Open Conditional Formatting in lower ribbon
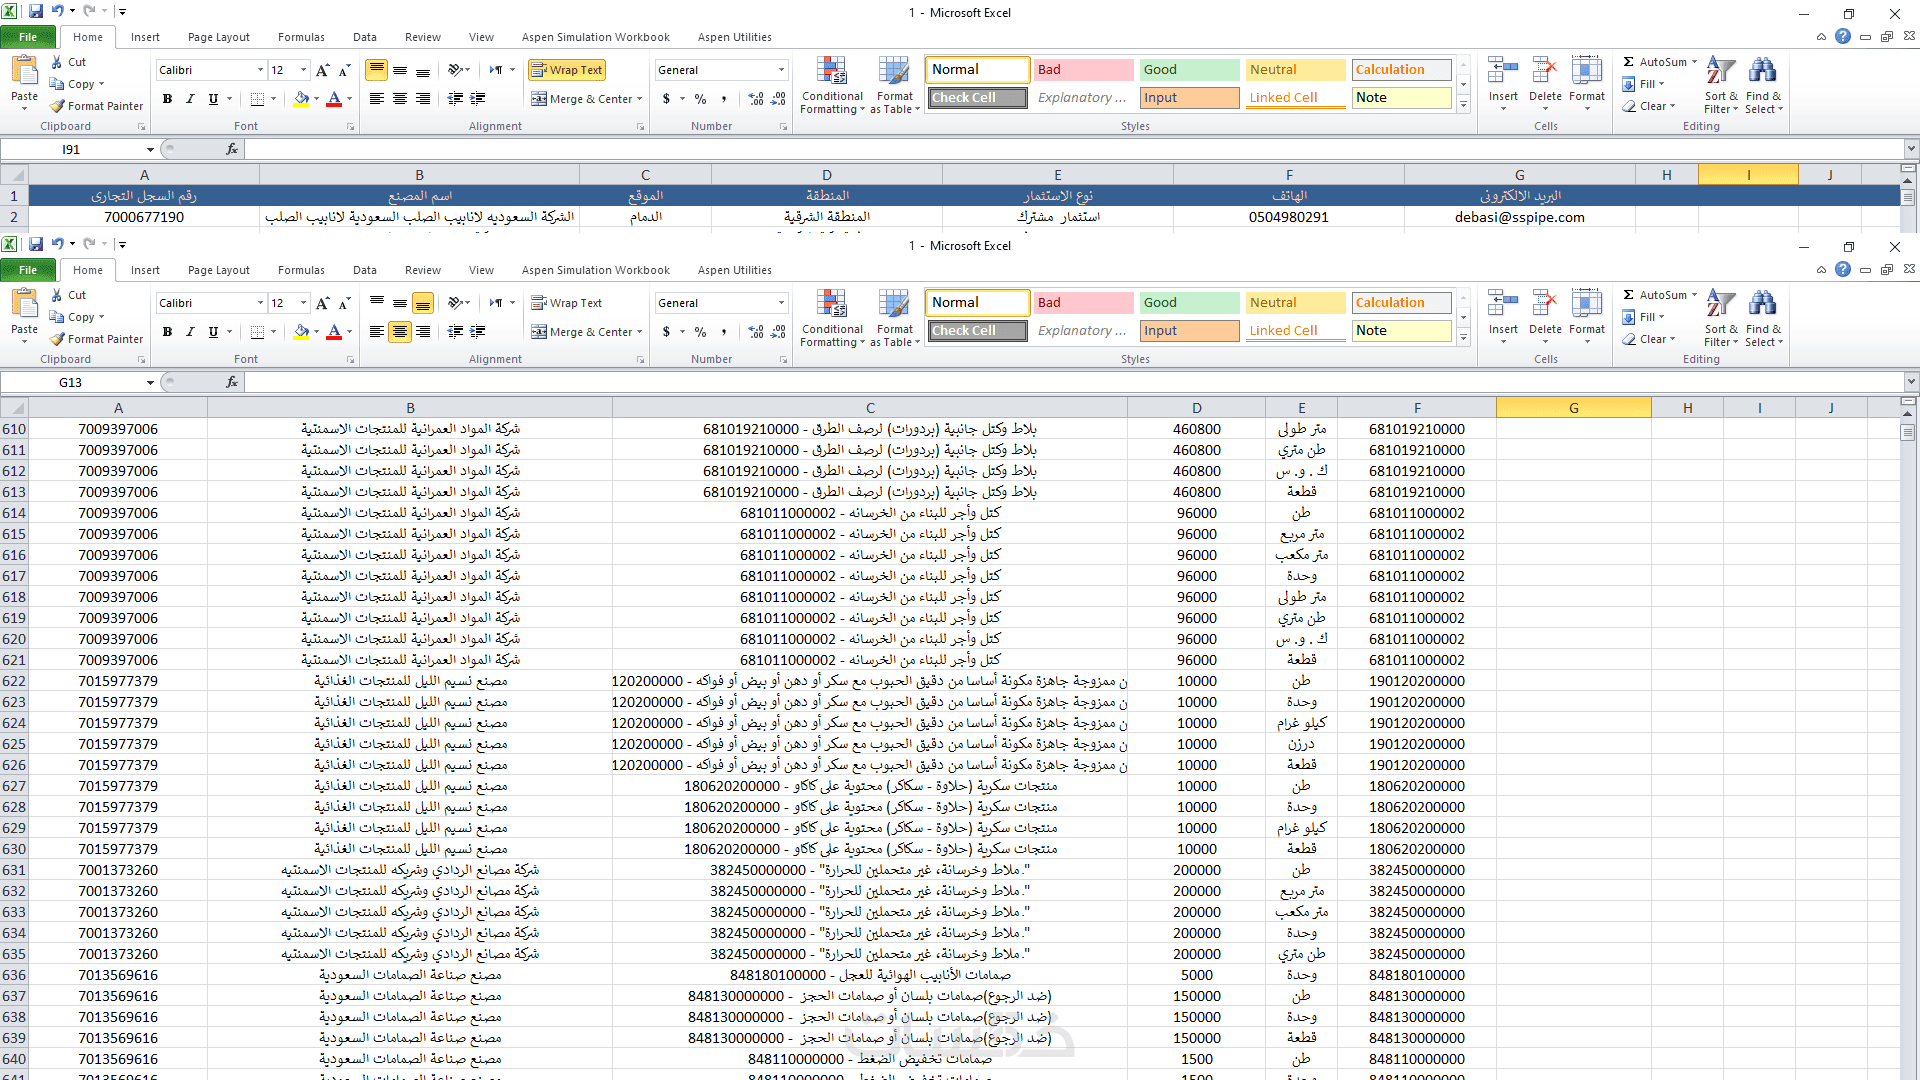 (x=832, y=318)
